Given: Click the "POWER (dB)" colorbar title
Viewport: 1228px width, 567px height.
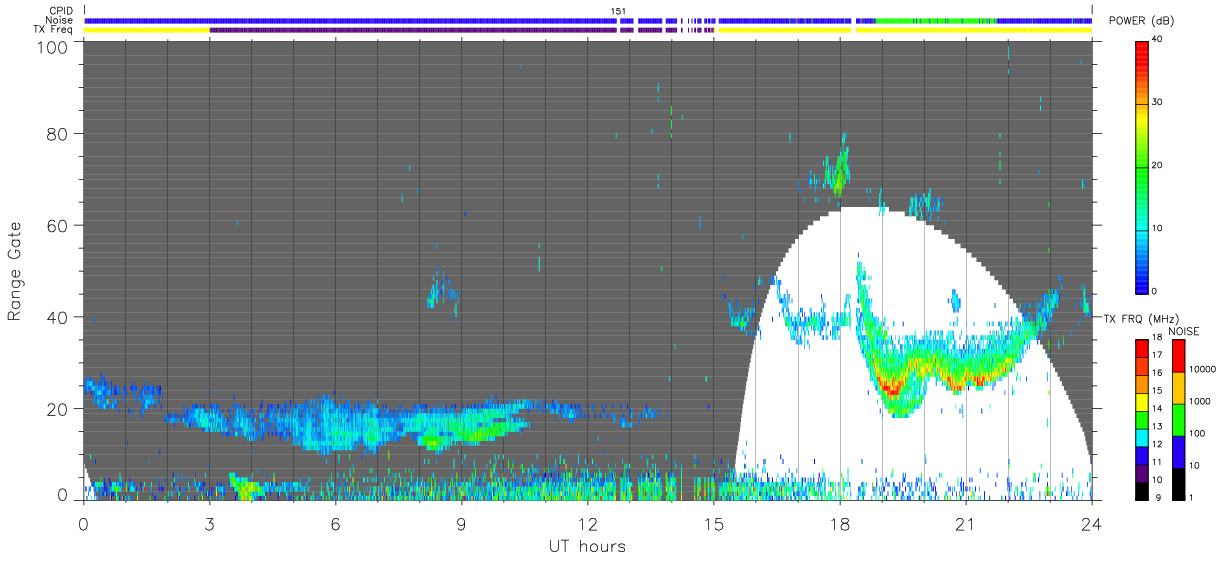Looking at the screenshot, I should coord(1141,21).
